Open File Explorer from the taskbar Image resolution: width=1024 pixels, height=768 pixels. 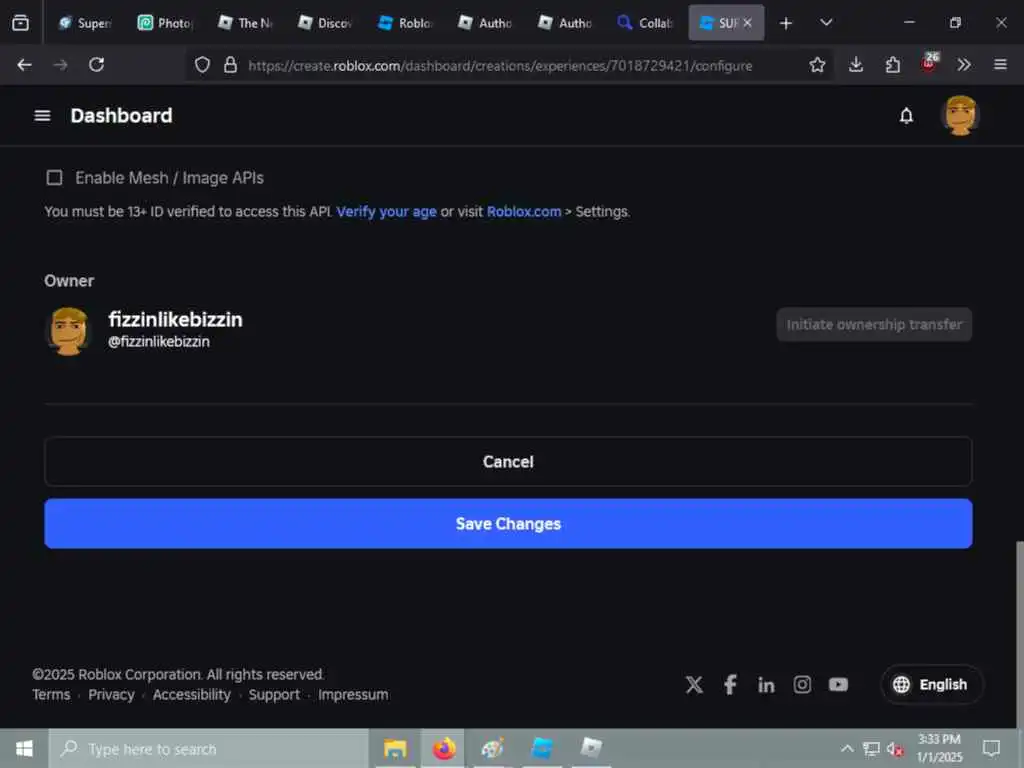pyautogui.click(x=395, y=748)
